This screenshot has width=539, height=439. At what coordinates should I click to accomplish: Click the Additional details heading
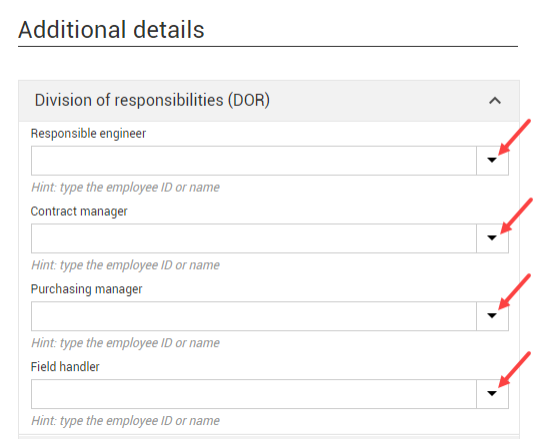[111, 30]
